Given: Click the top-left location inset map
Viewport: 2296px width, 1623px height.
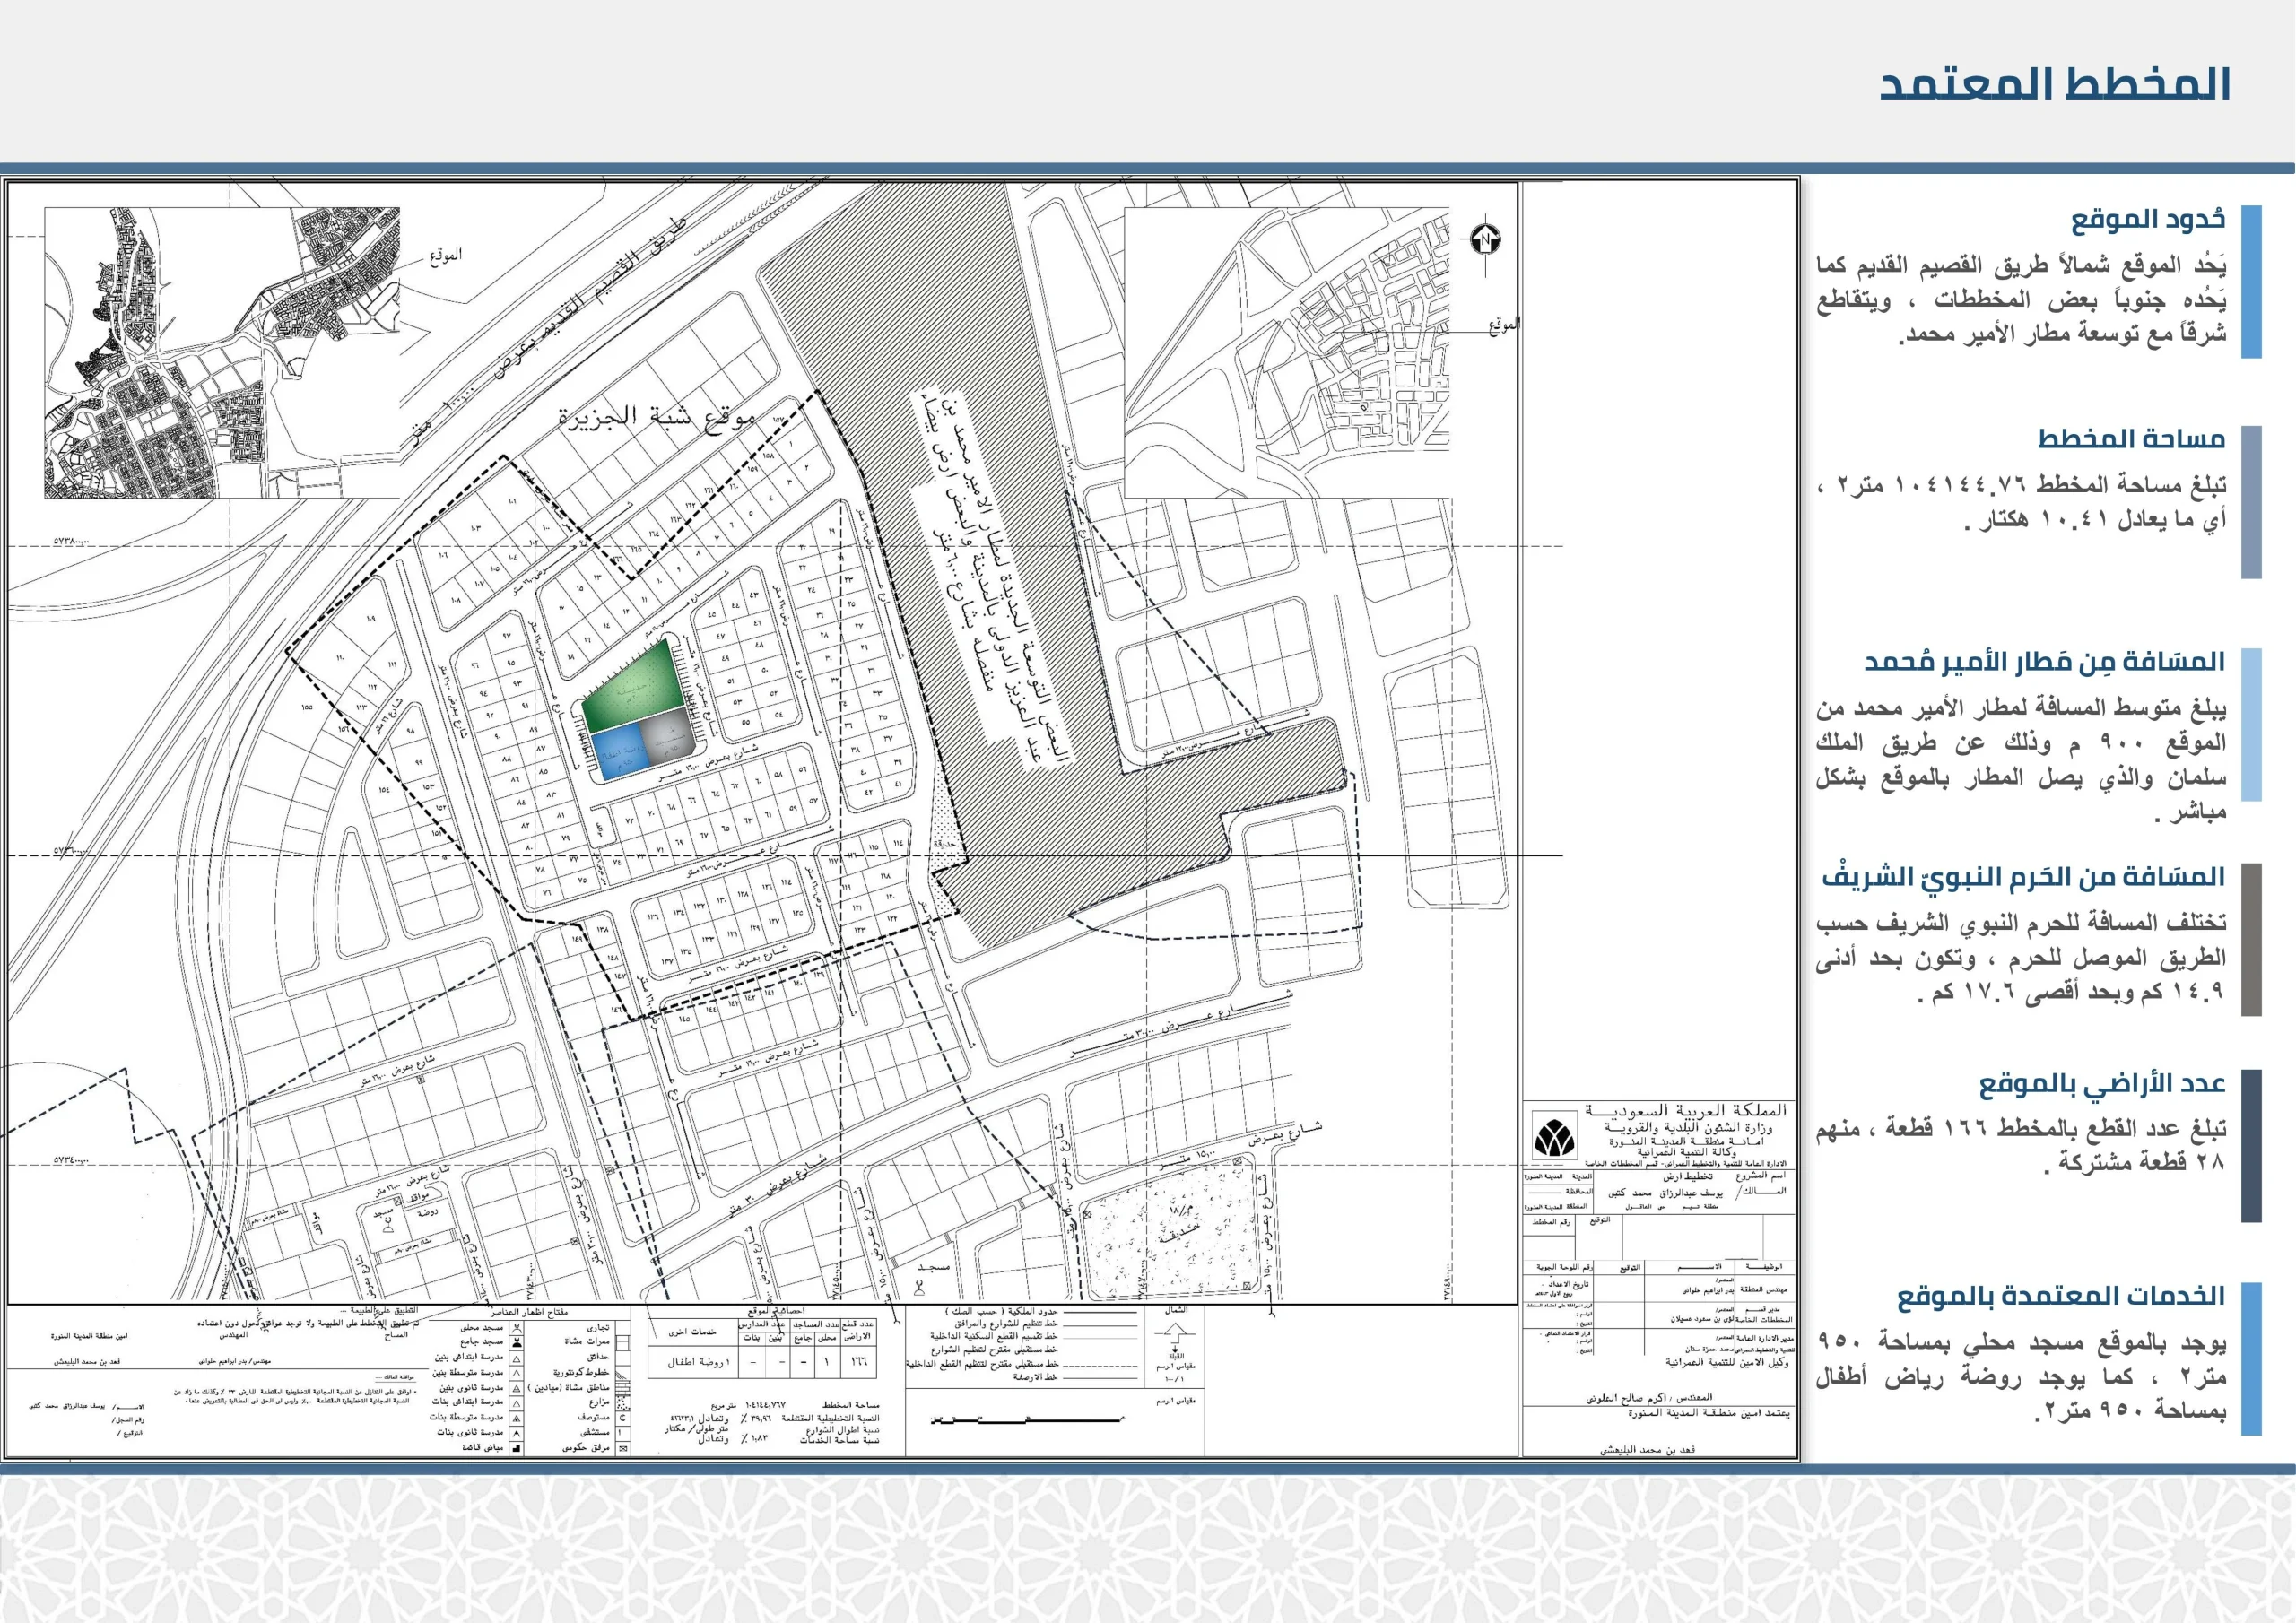Looking at the screenshot, I should pos(222,352).
